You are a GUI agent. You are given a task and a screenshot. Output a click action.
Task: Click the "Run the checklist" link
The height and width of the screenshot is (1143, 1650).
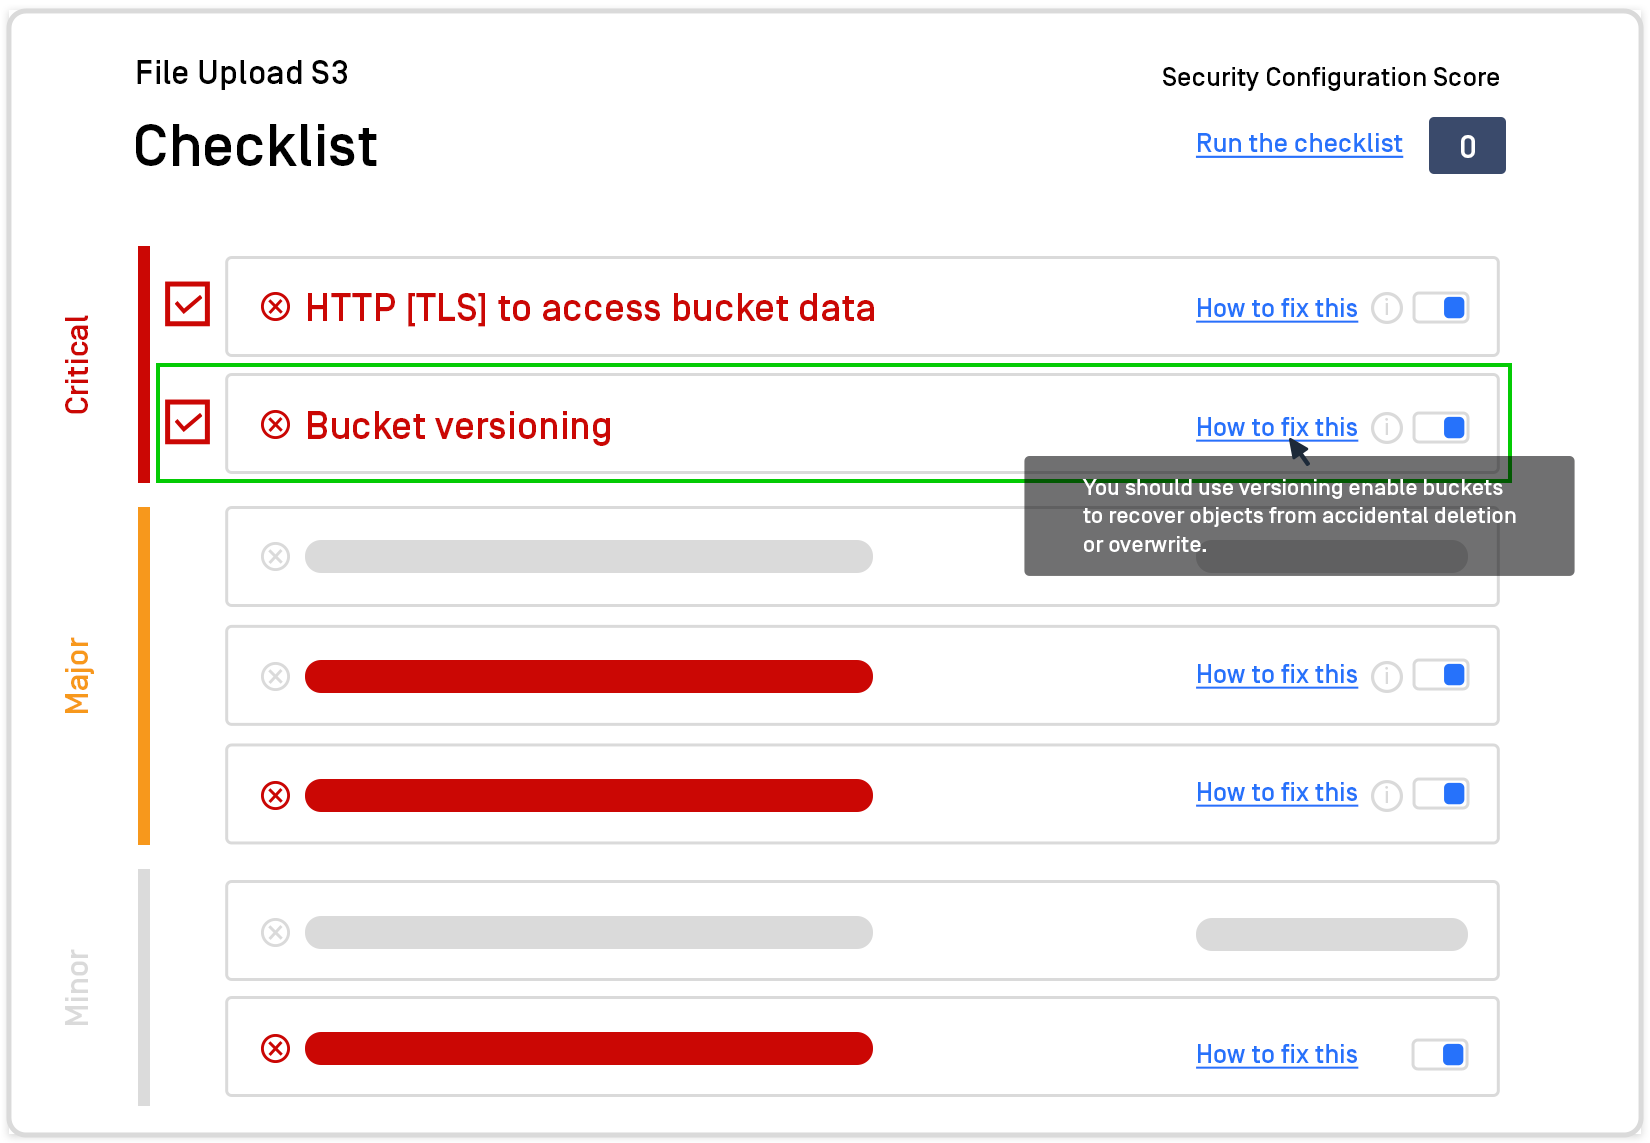click(x=1299, y=143)
